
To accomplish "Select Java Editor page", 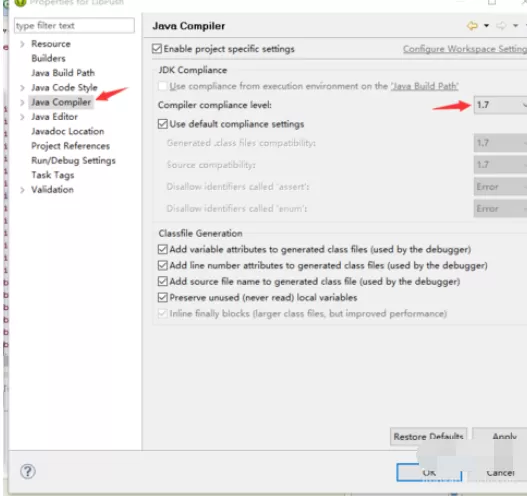I will 54,117.
